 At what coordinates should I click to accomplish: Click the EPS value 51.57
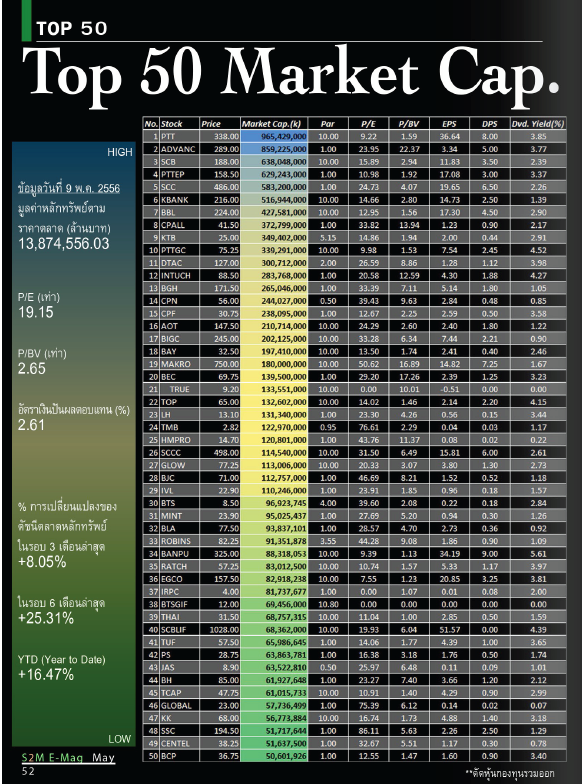click(450, 630)
